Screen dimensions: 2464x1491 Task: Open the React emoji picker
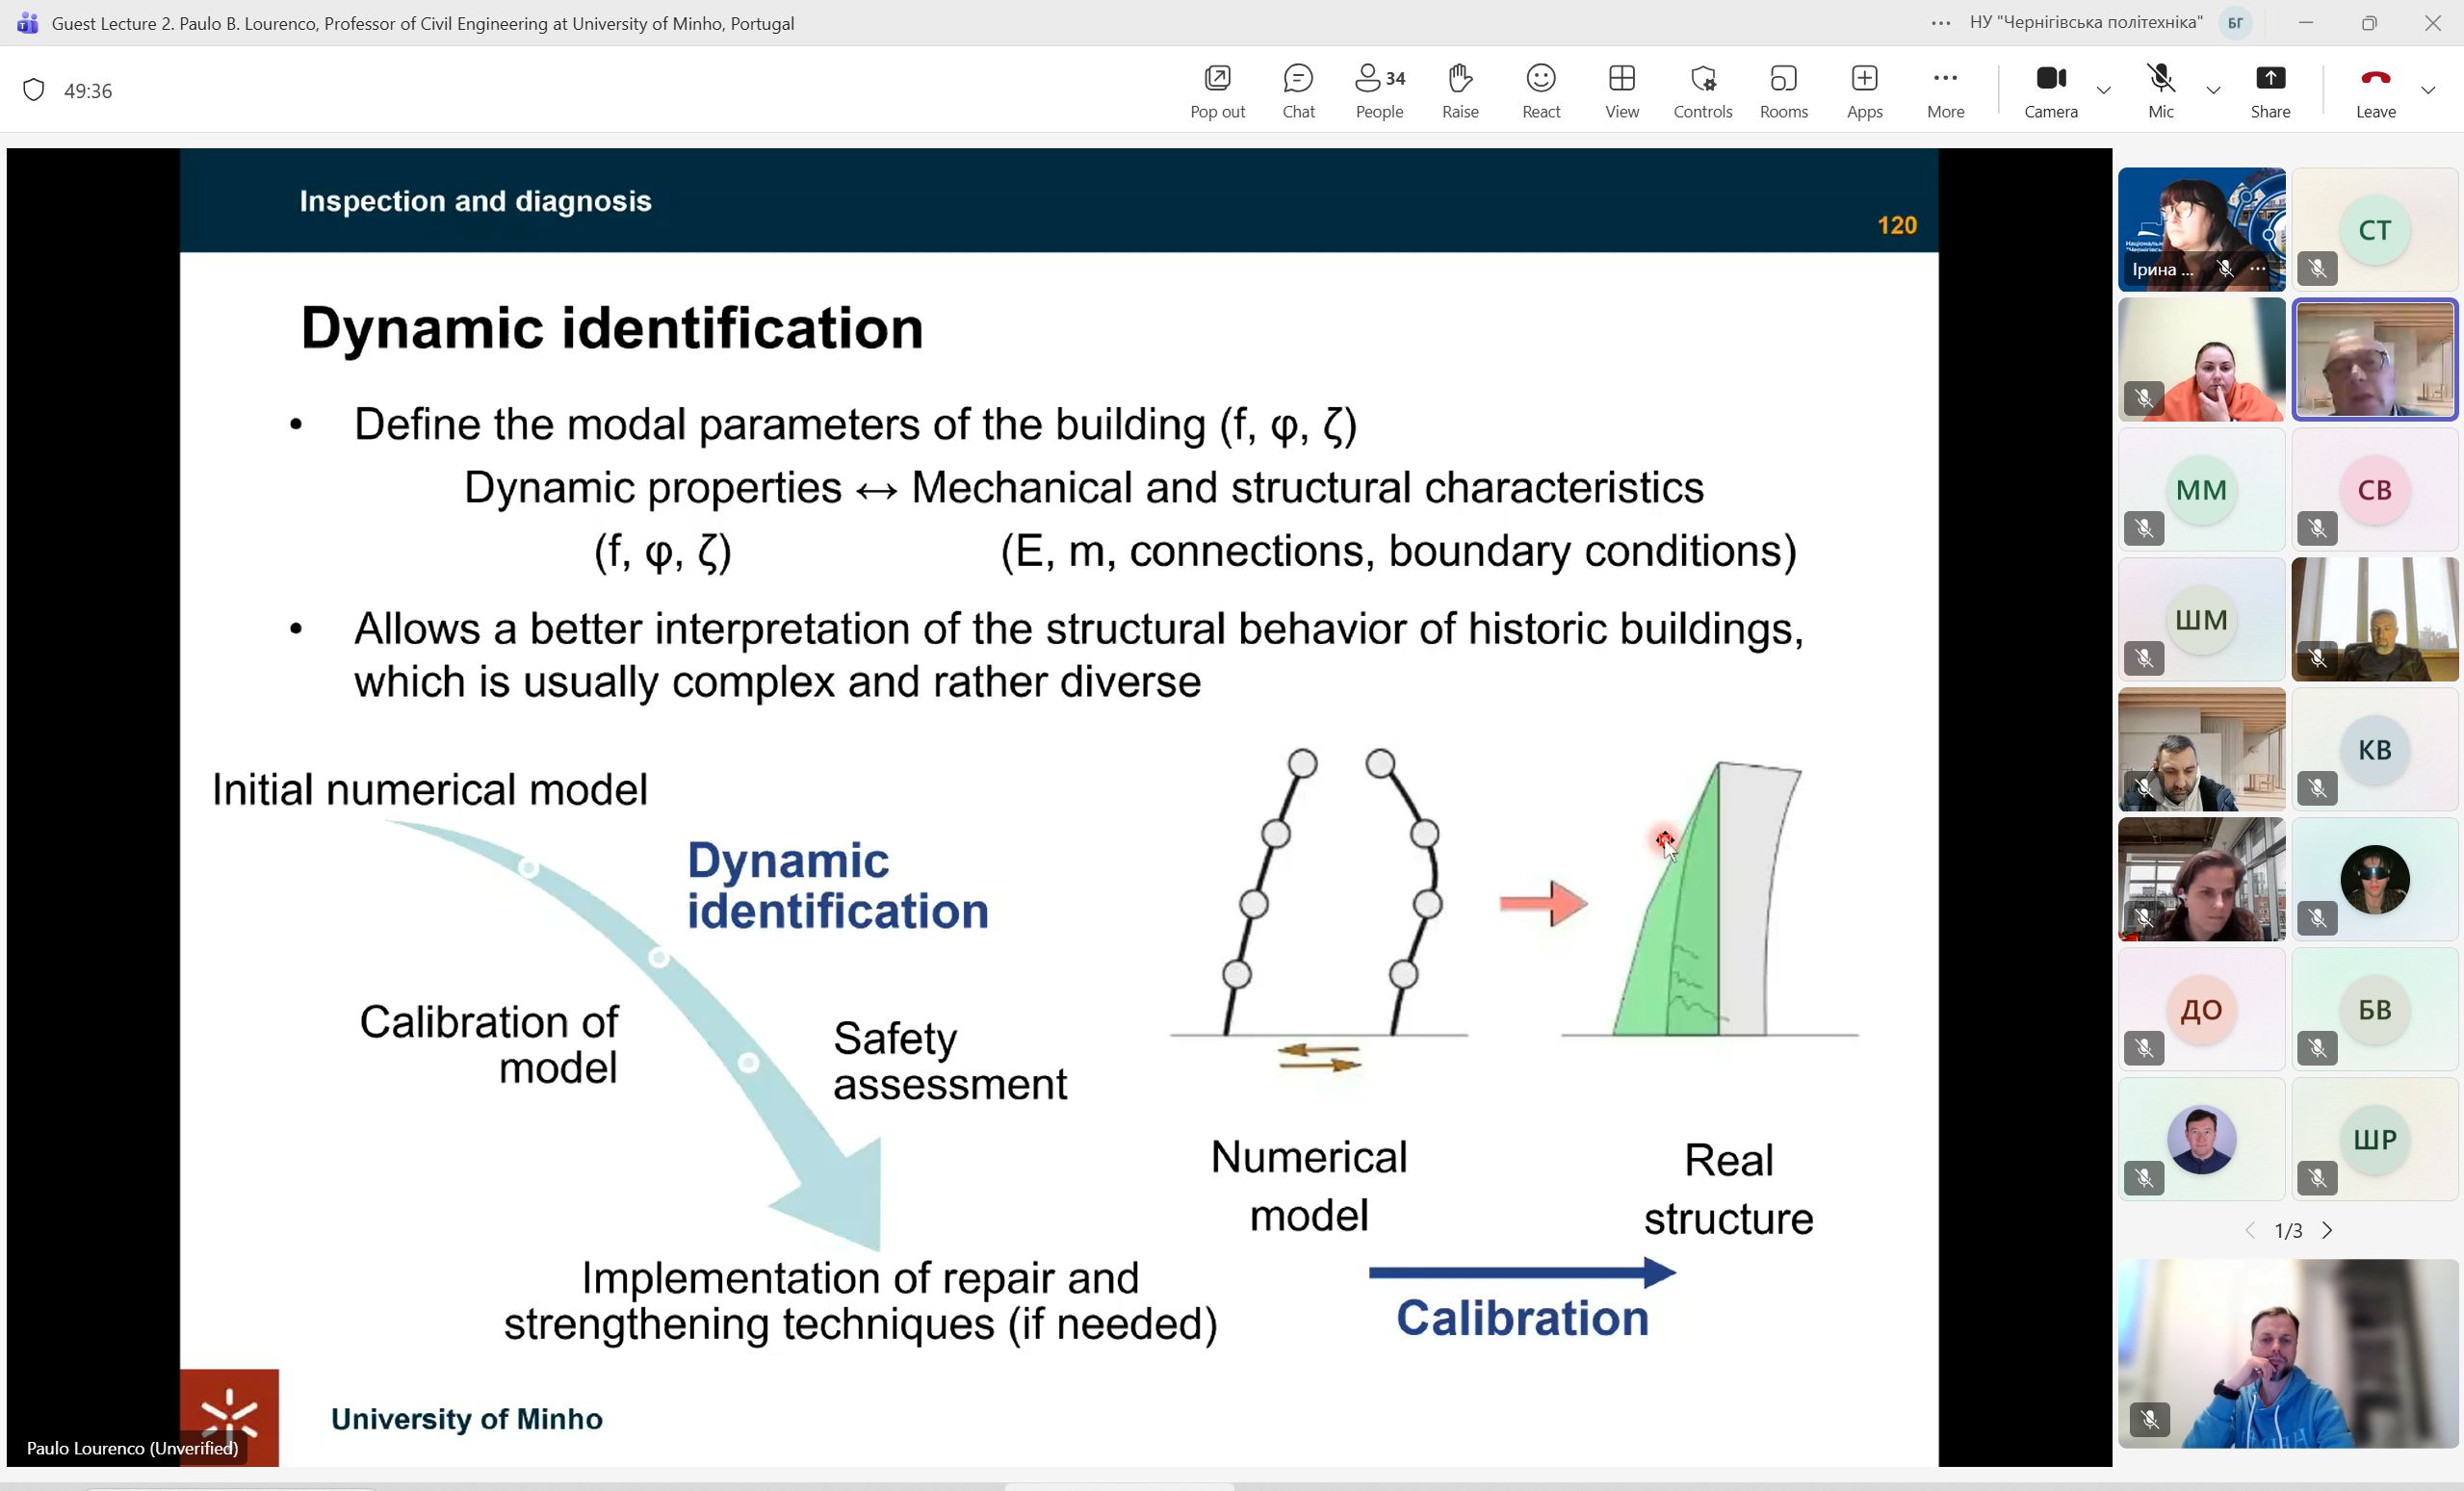(x=1541, y=90)
